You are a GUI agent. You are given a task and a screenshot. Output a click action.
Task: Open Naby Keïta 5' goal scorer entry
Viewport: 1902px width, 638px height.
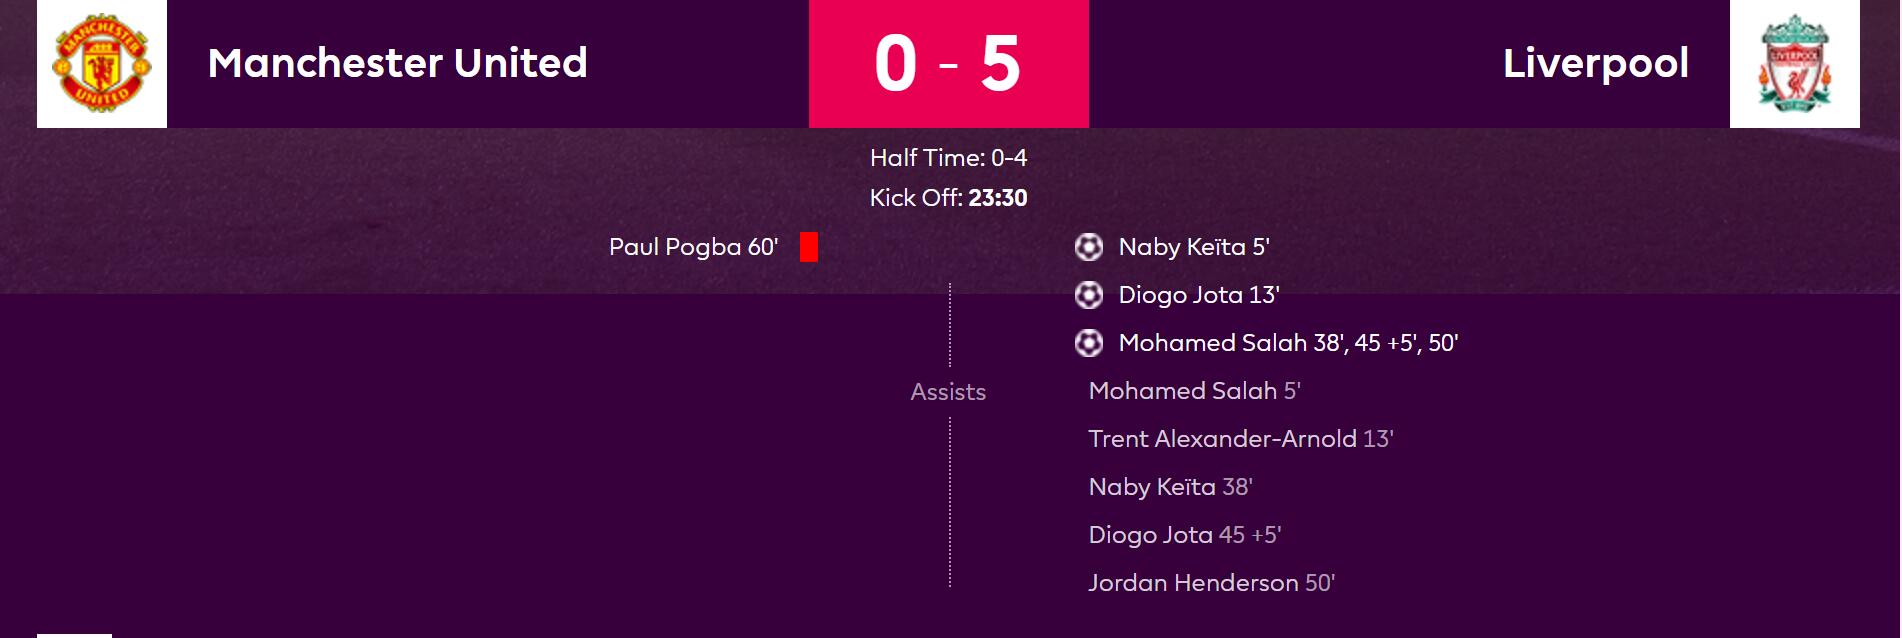click(1194, 247)
